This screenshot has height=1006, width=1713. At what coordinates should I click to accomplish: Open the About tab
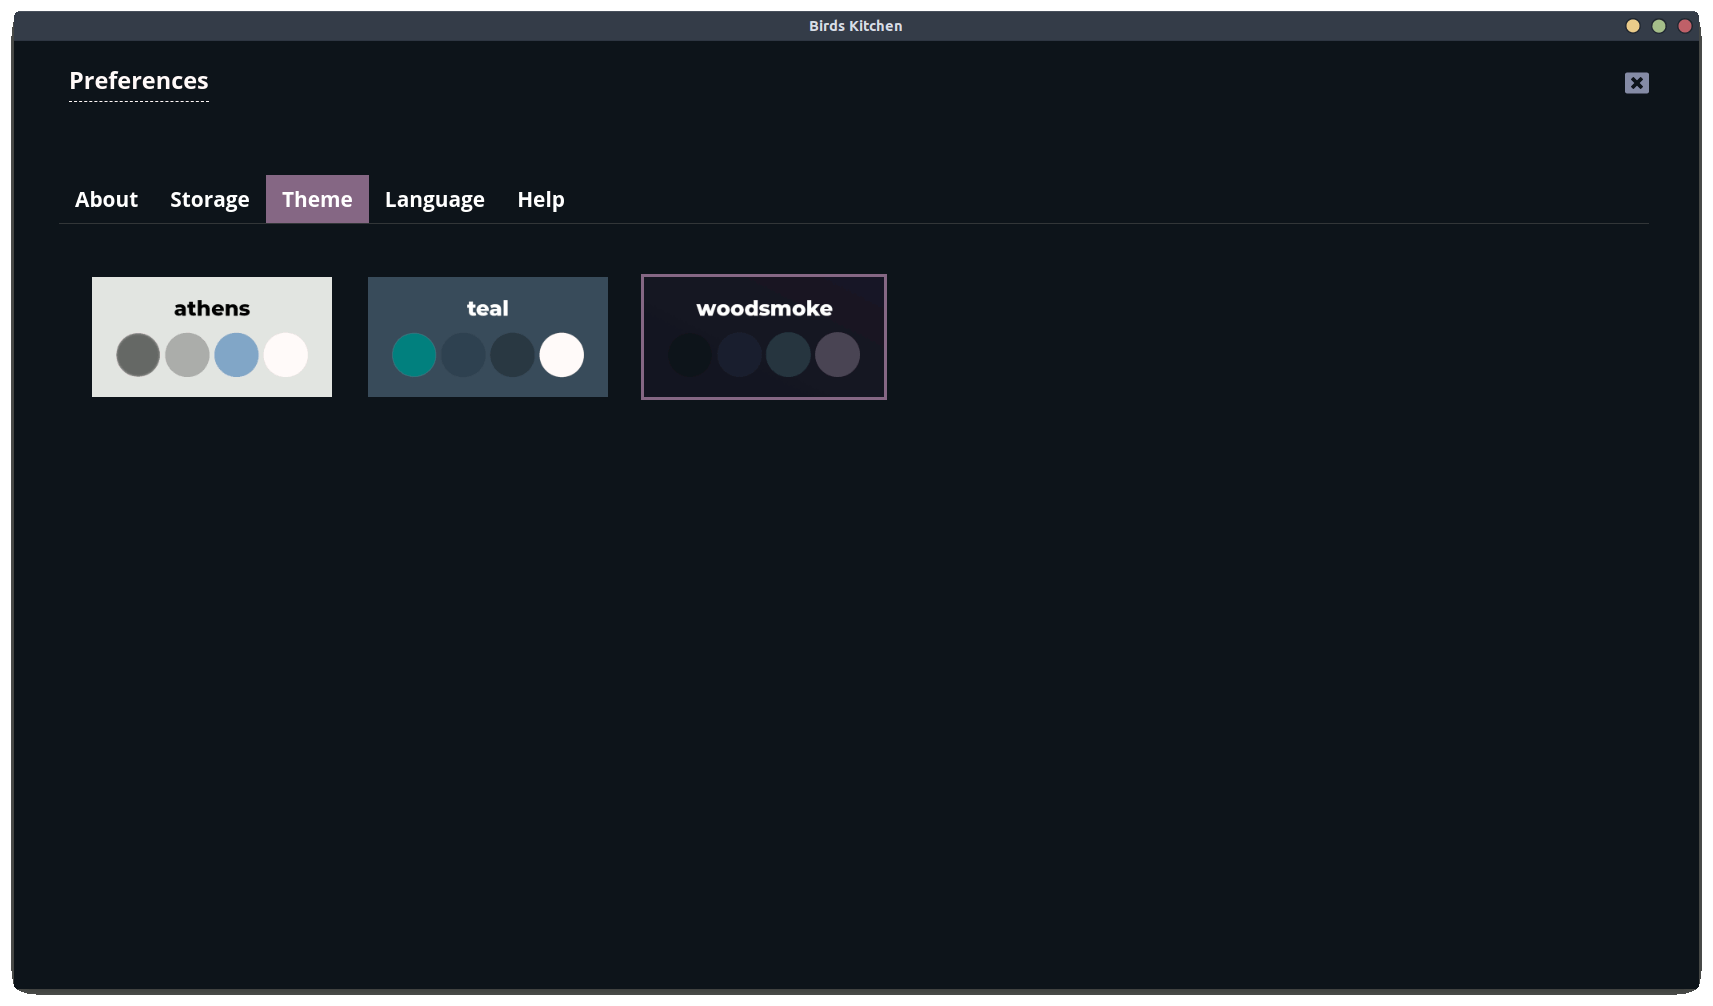click(106, 199)
